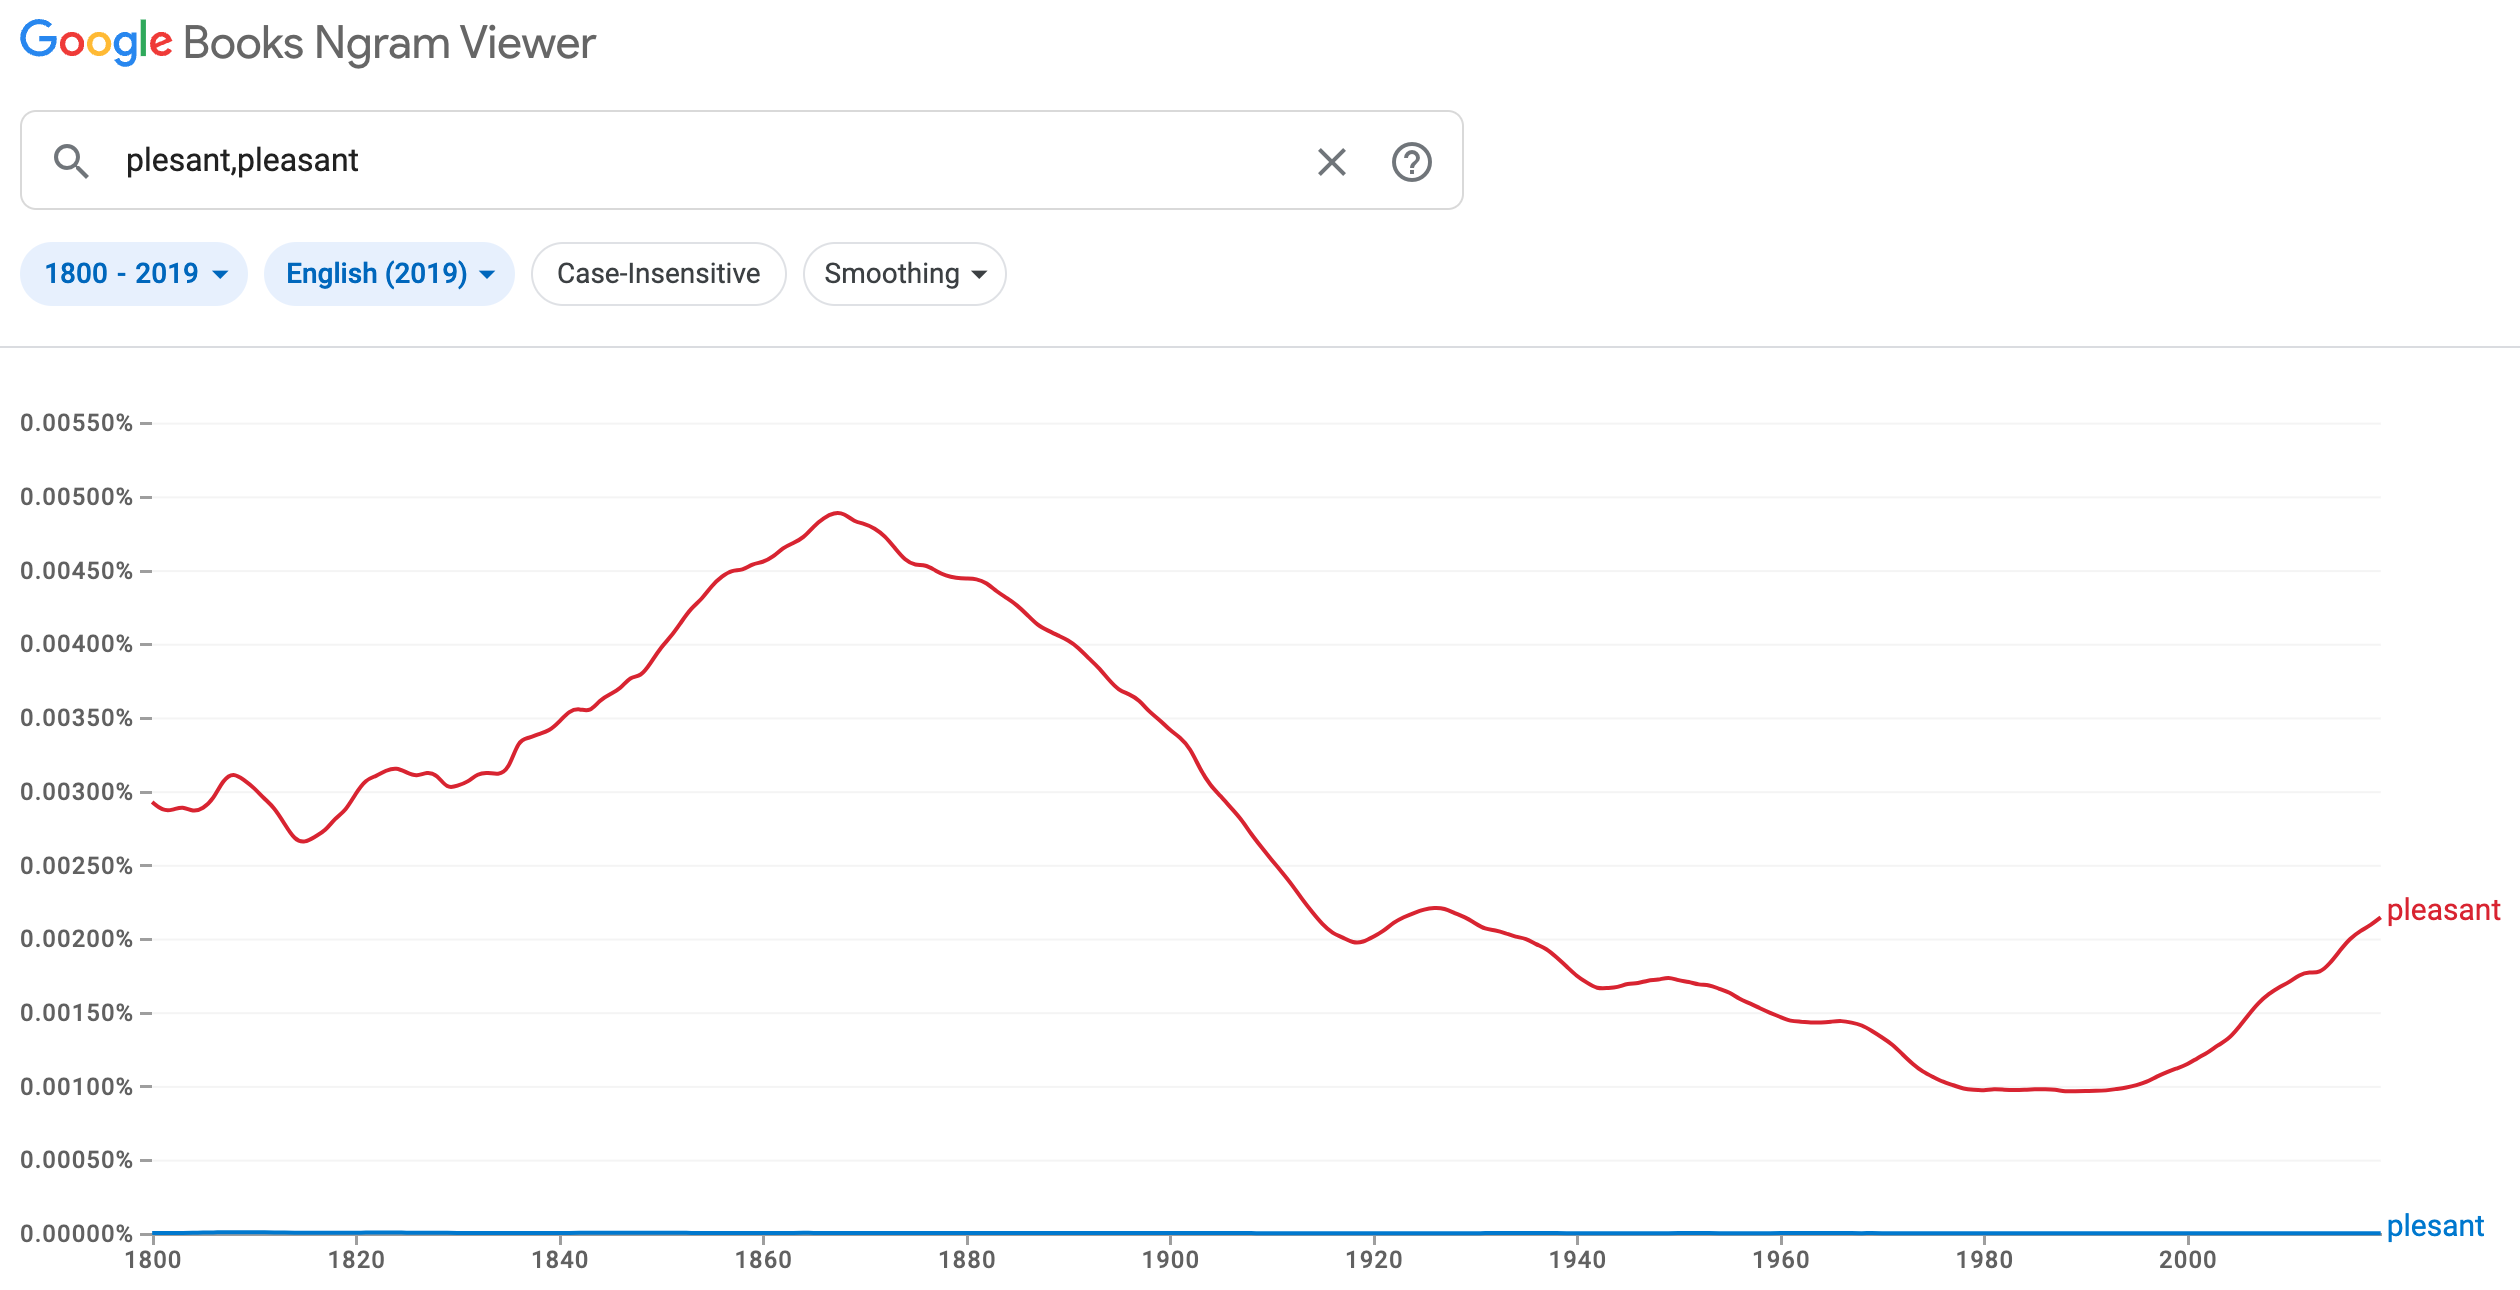
Task: Open the 1800 - 2019 date range dropdown
Action: (x=134, y=274)
